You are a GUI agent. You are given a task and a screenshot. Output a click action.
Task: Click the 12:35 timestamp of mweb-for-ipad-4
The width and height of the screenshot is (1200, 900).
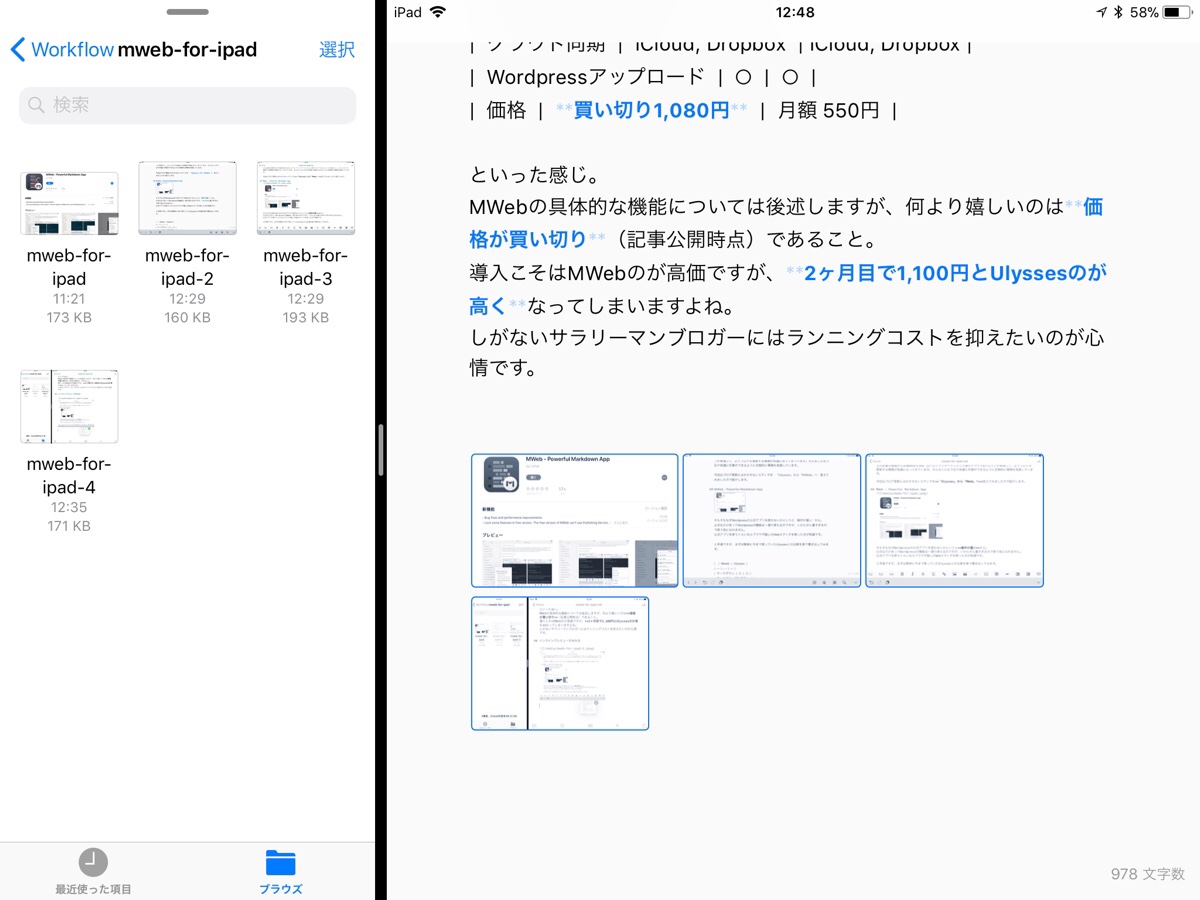(69, 507)
